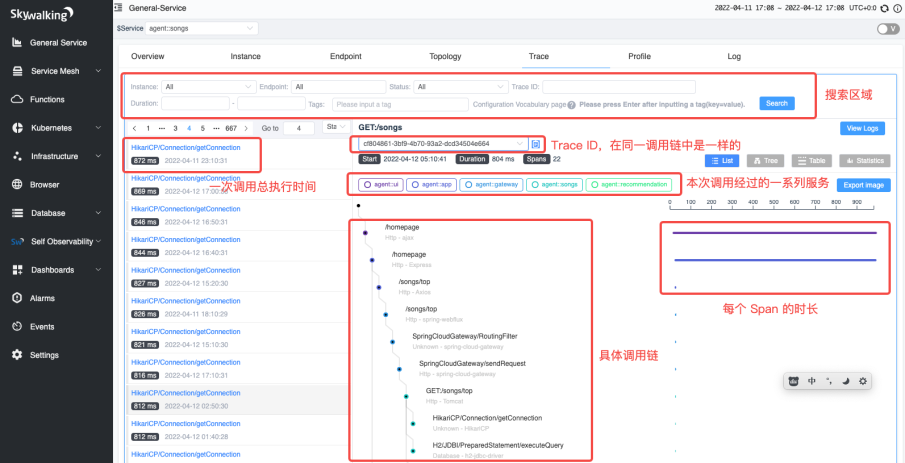Open the Status filter dropdown
905x463 pixels.
[460, 87]
